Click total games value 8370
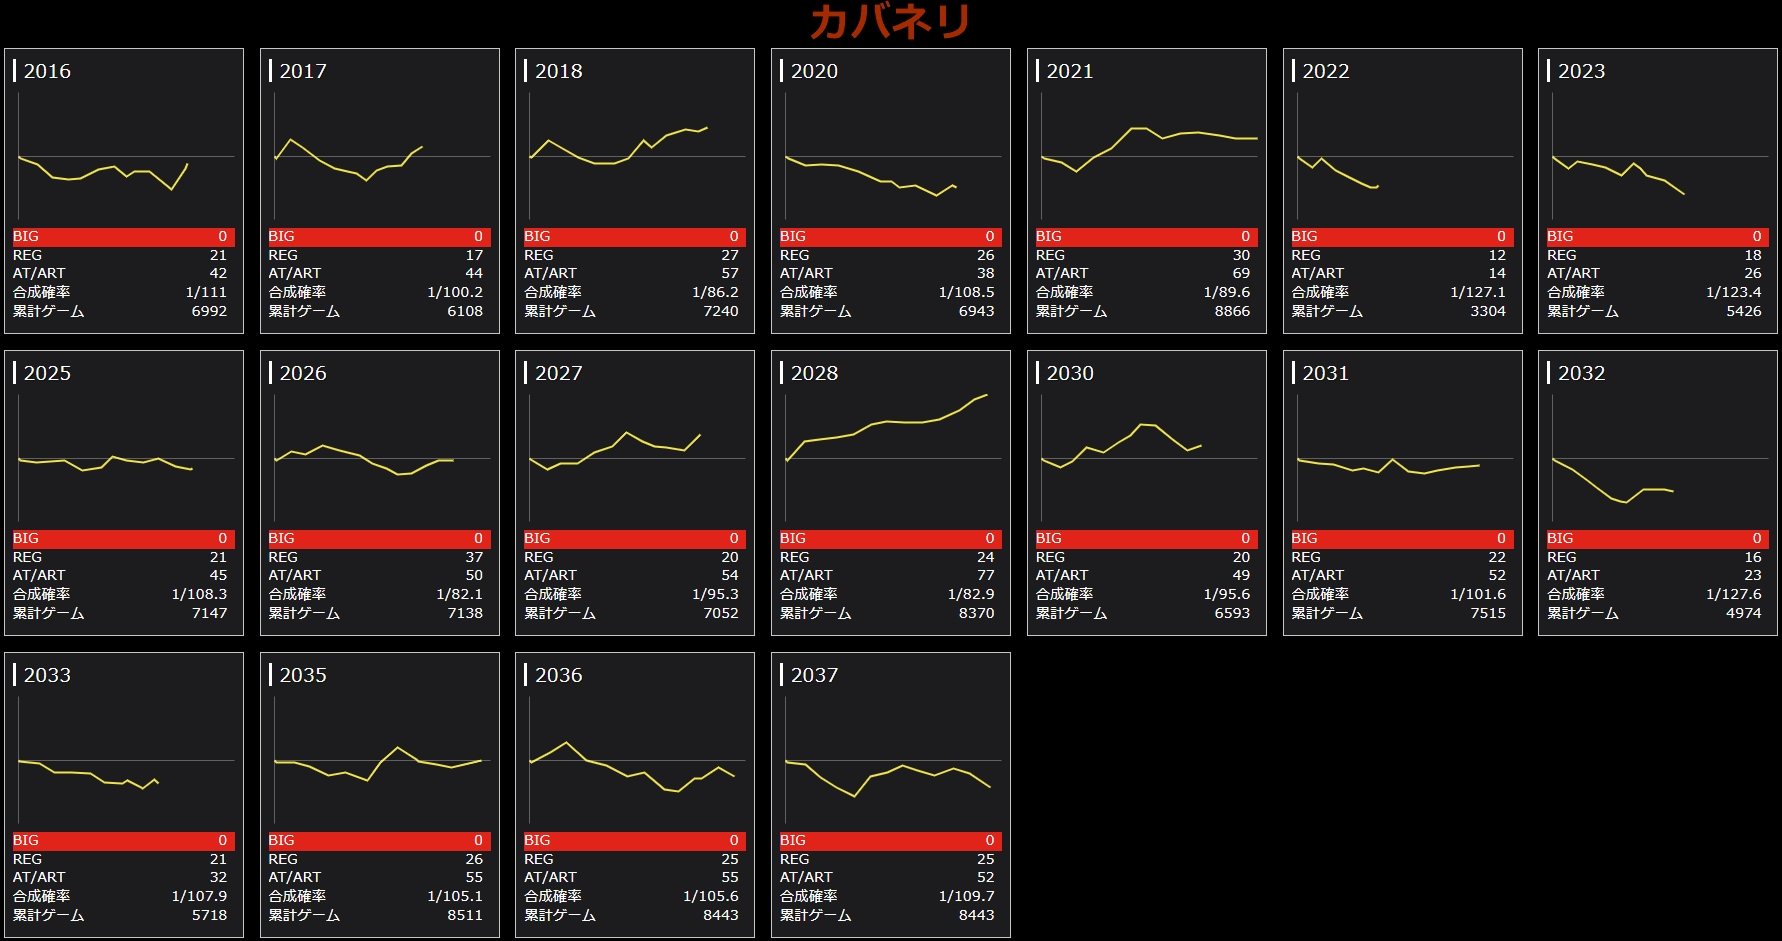1782x941 pixels. point(977,613)
